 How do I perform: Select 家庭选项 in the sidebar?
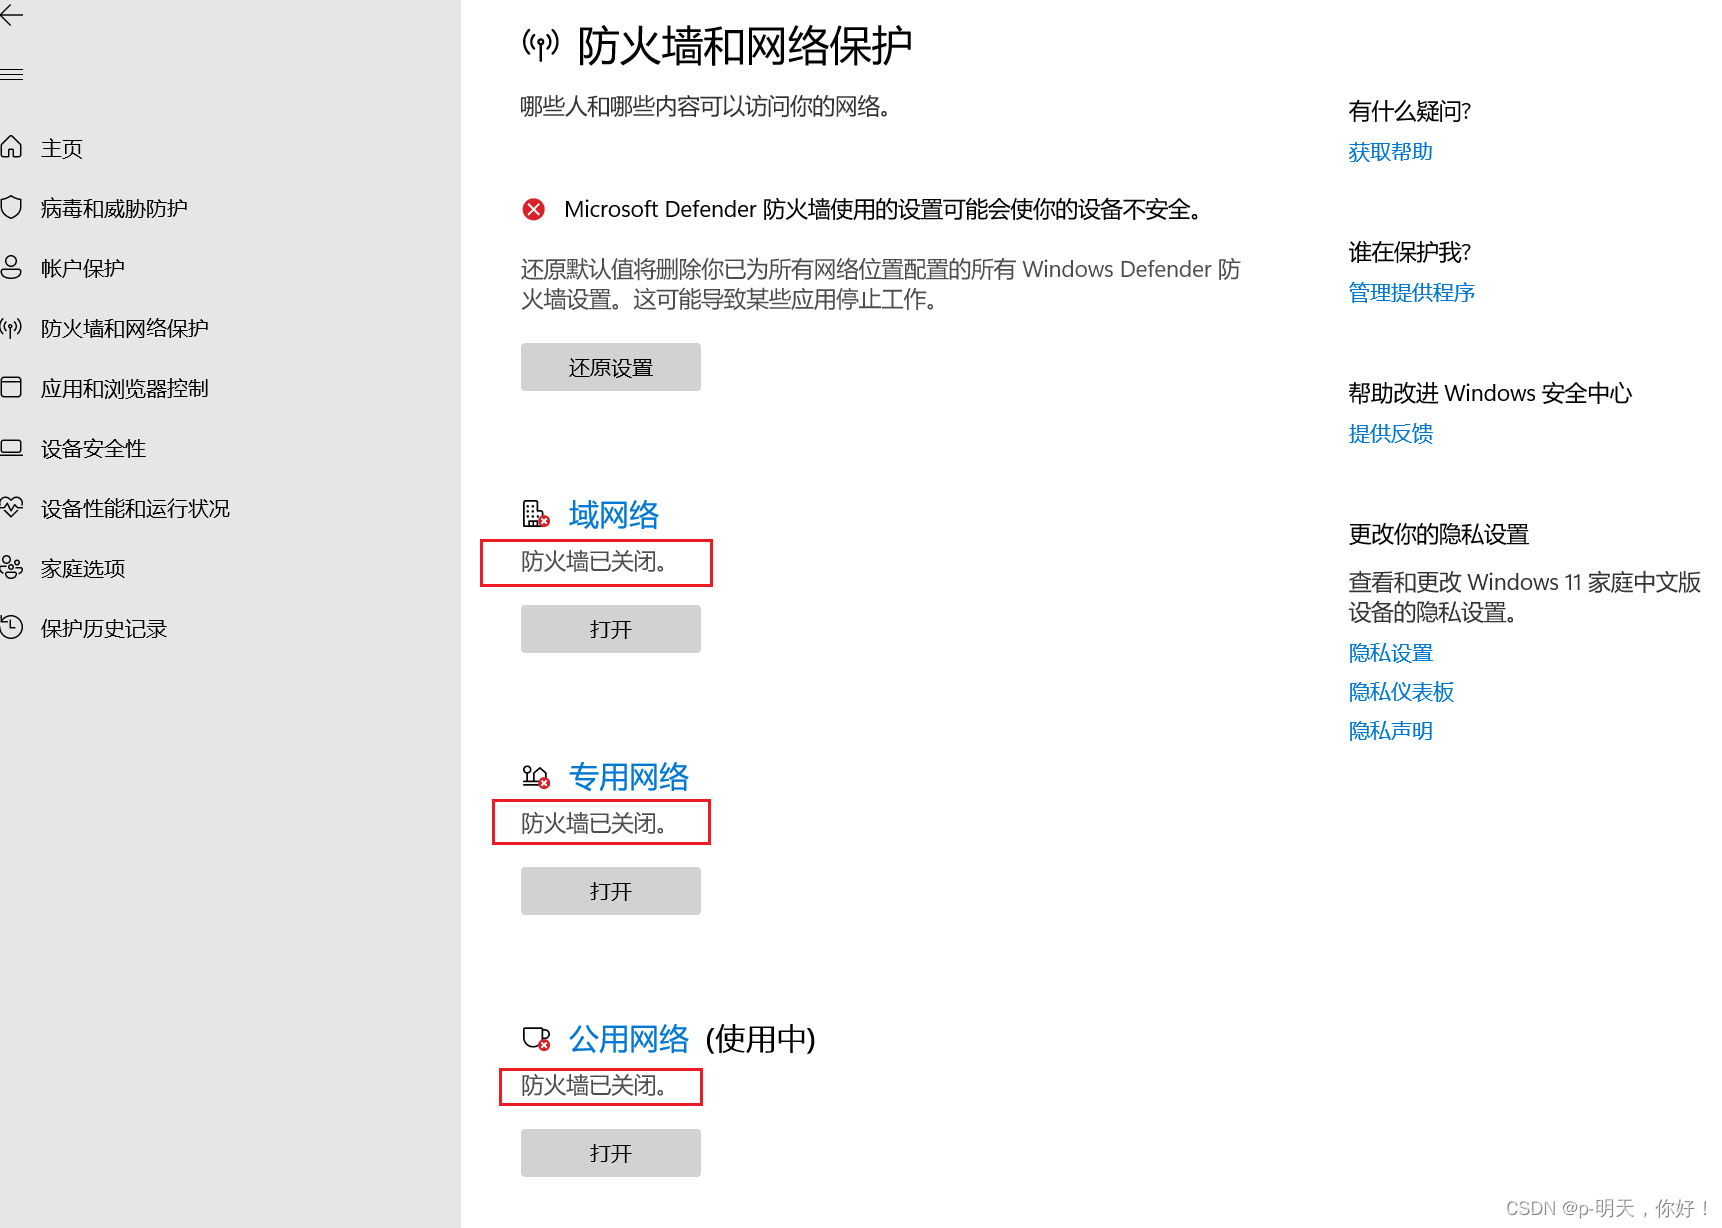pos(83,568)
